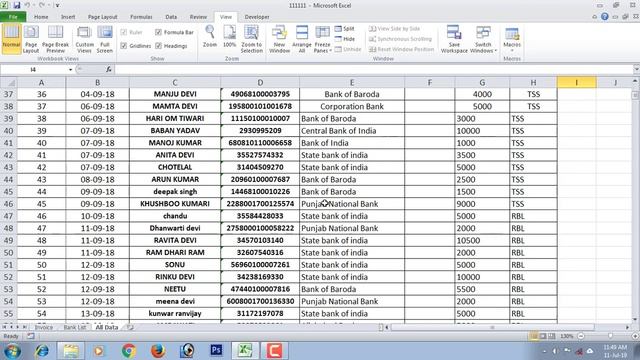Select account number 2930995209 cell
Screen dimensions: 640x360
(x=260, y=131)
